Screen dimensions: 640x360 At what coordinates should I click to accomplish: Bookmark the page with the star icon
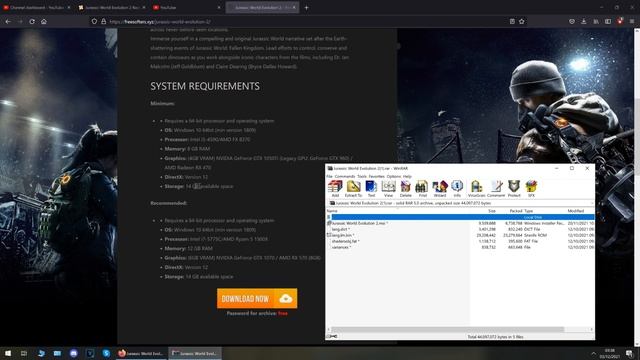[x=522, y=21]
